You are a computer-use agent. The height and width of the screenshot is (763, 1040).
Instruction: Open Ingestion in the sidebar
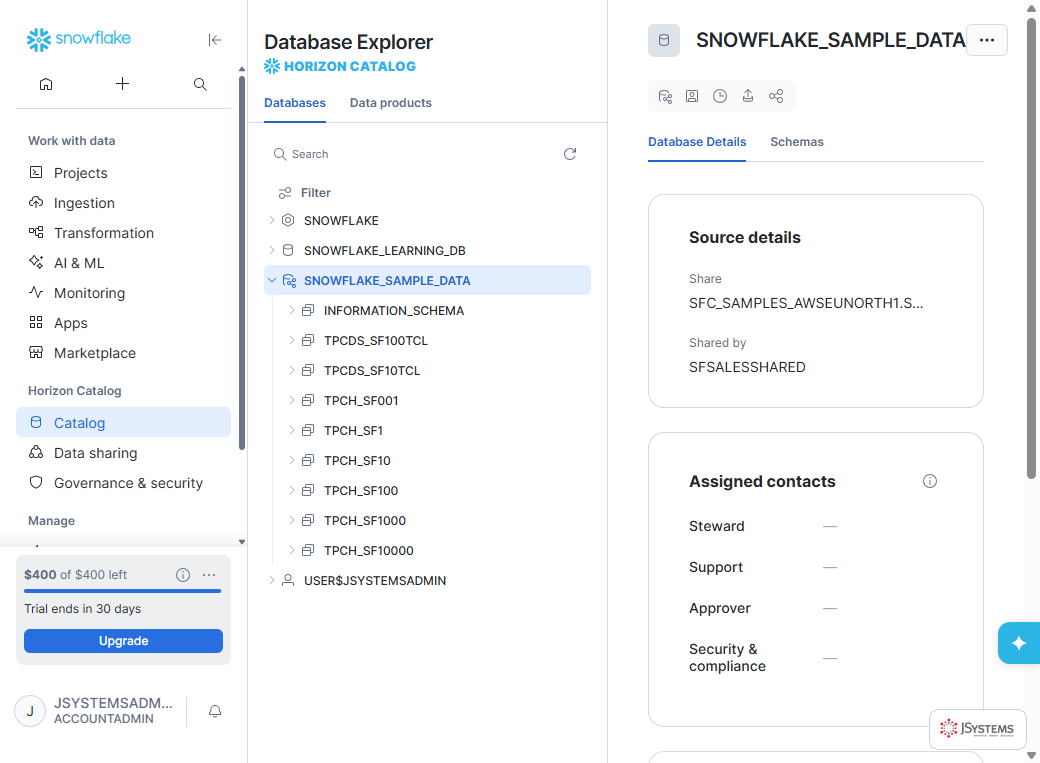[123, 202]
